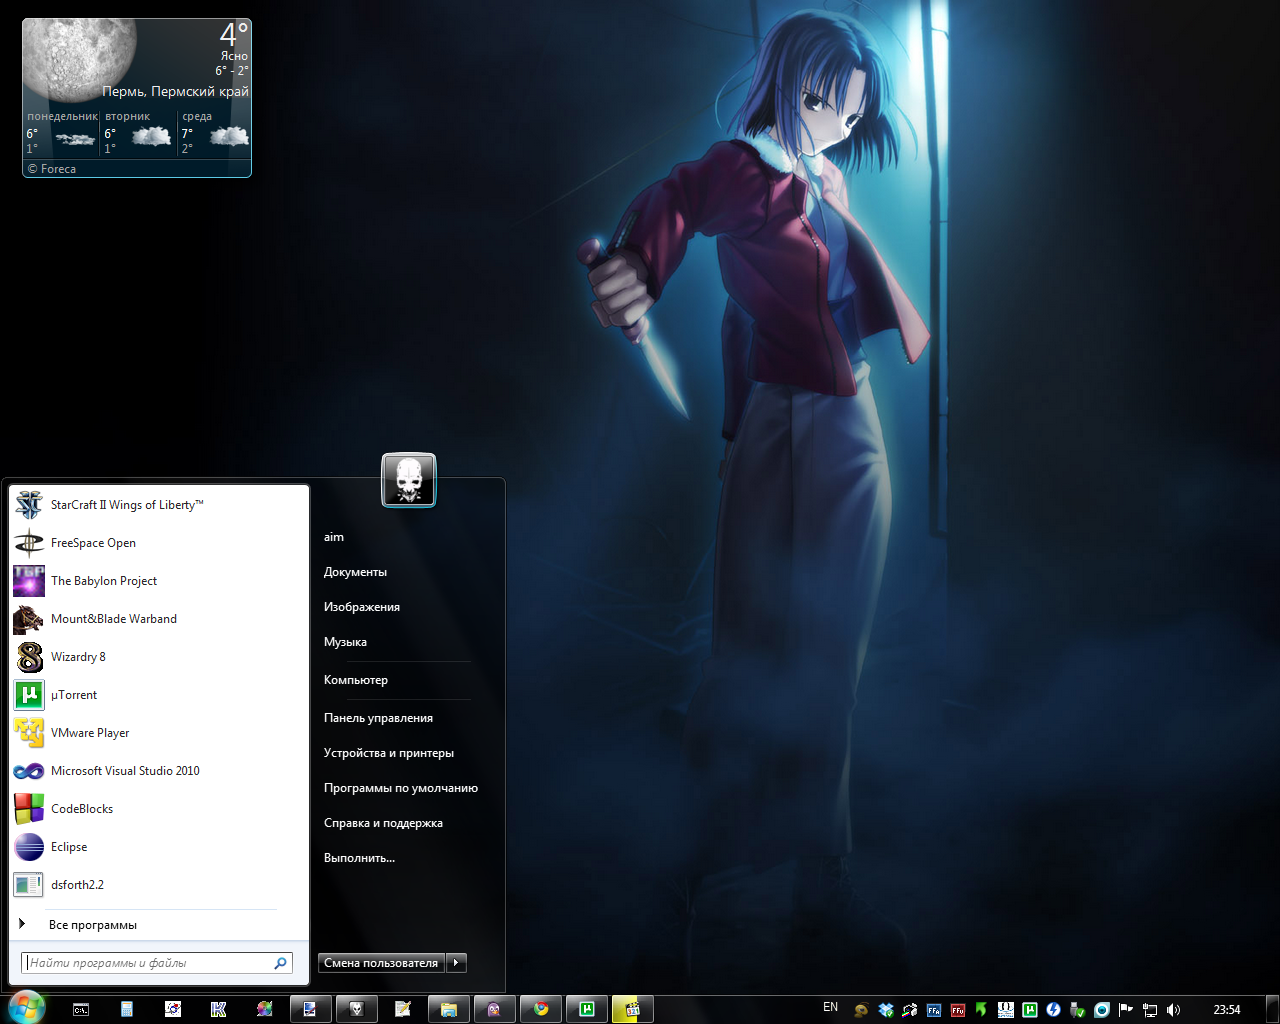This screenshot has height=1024, width=1280.
Task: Launch CodeBlocks from the Start menu
Action: pos(81,809)
